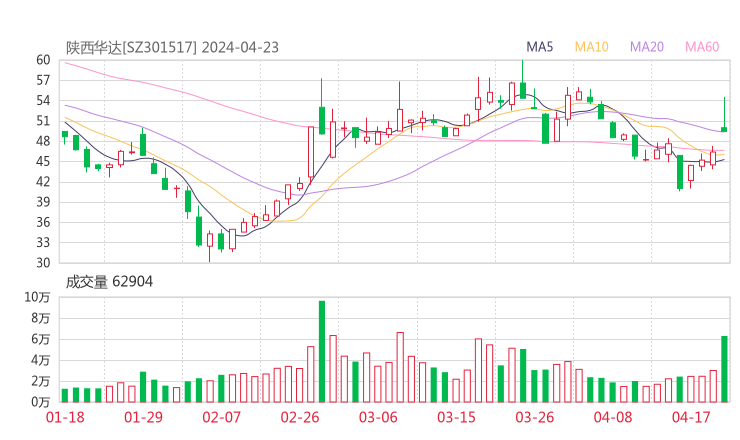Click the MA20 legend label

click(647, 47)
